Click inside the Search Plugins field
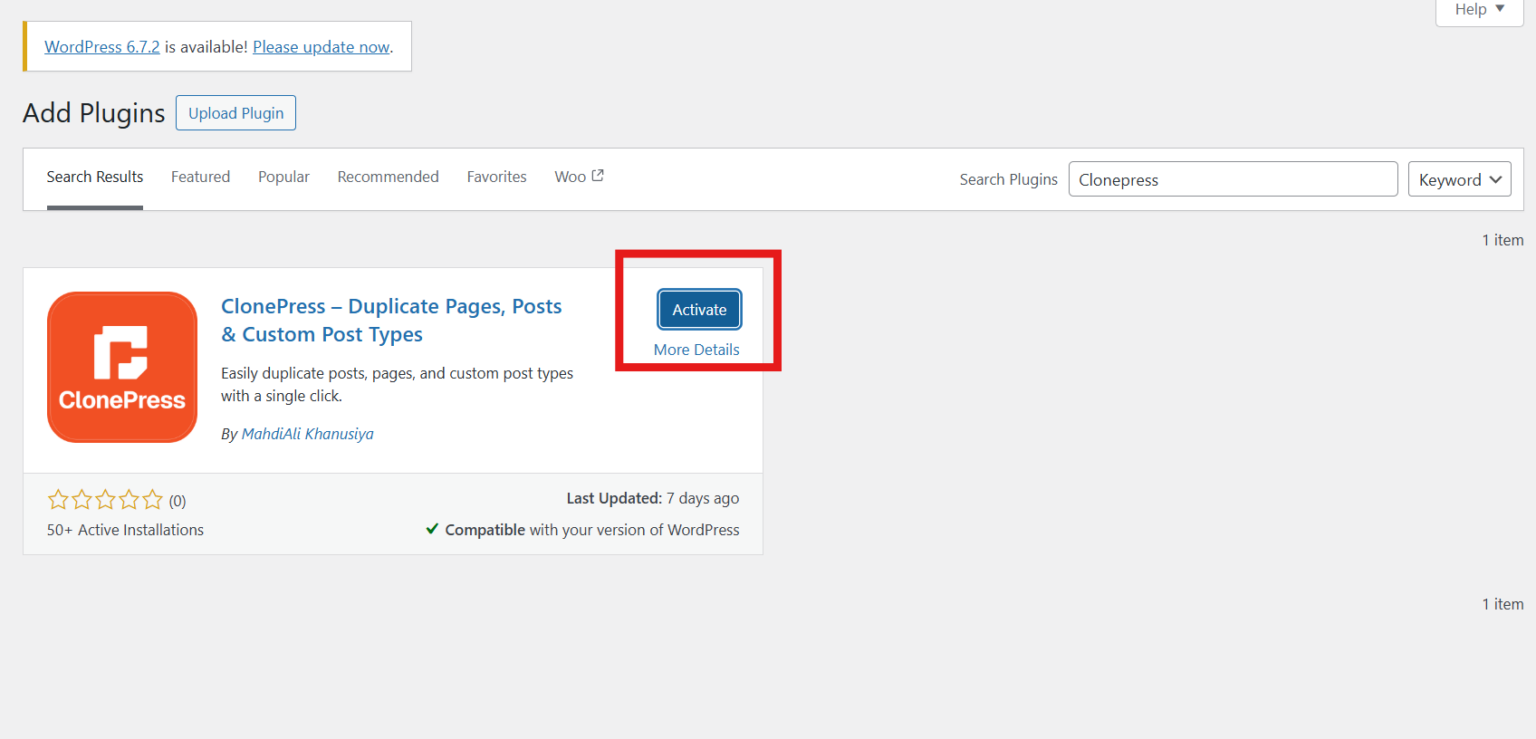1536x739 pixels. pyautogui.click(x=1233, y=179)
